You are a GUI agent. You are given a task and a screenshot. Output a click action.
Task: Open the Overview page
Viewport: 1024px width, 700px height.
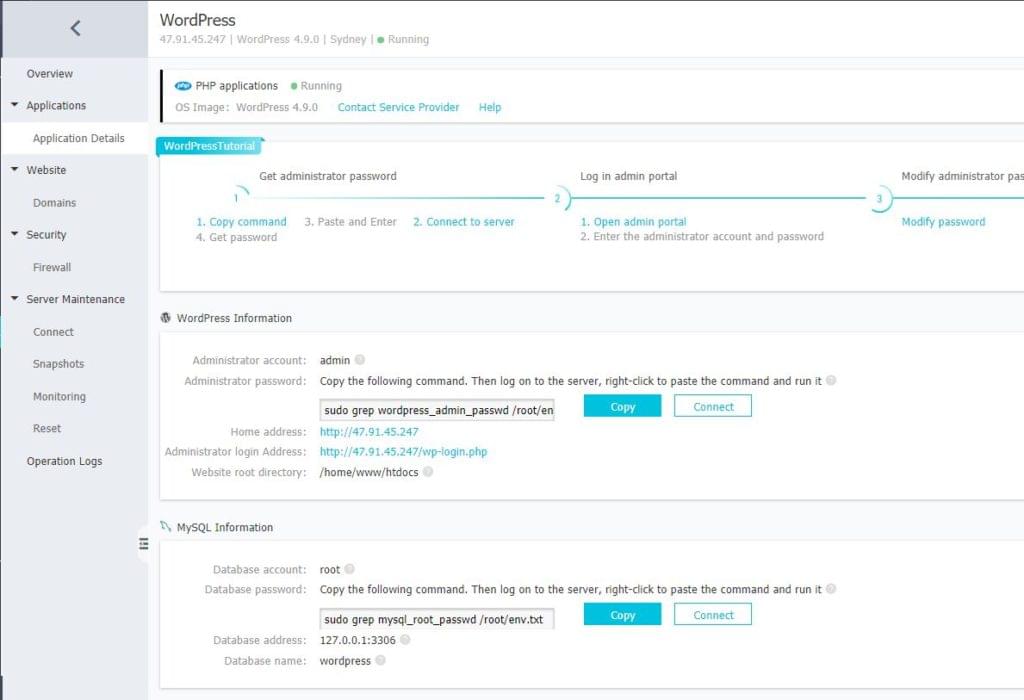tap(49, 74)
